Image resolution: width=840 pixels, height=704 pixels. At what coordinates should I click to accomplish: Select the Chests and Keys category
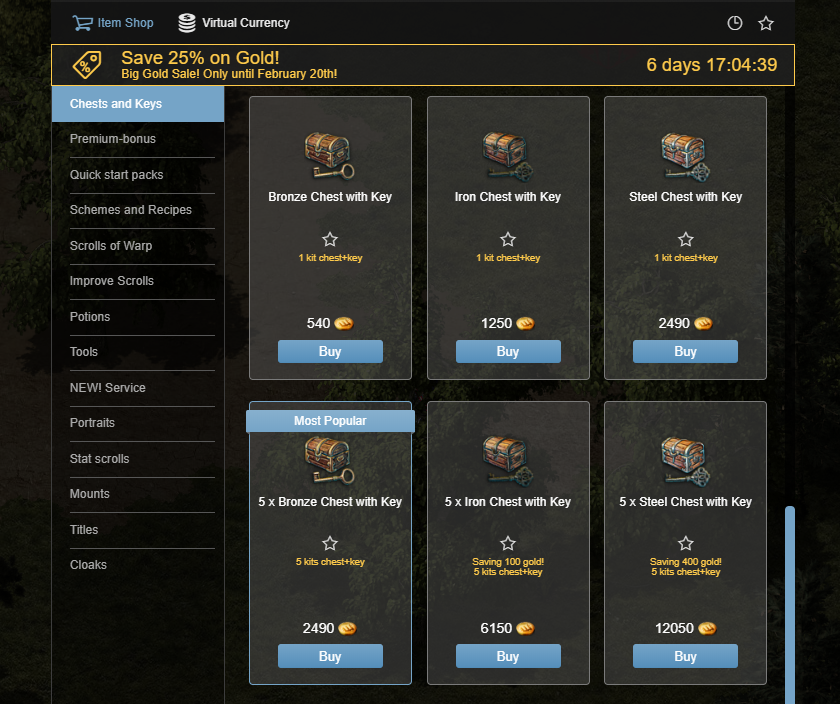pyautogui.click(x=138, y=104)
